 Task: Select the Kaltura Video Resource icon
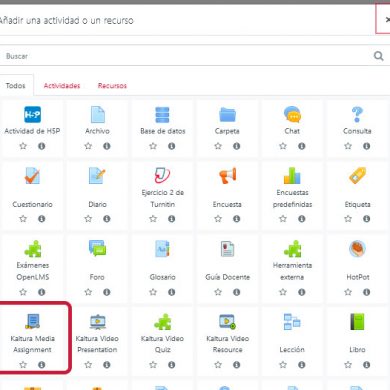point(227,322)
